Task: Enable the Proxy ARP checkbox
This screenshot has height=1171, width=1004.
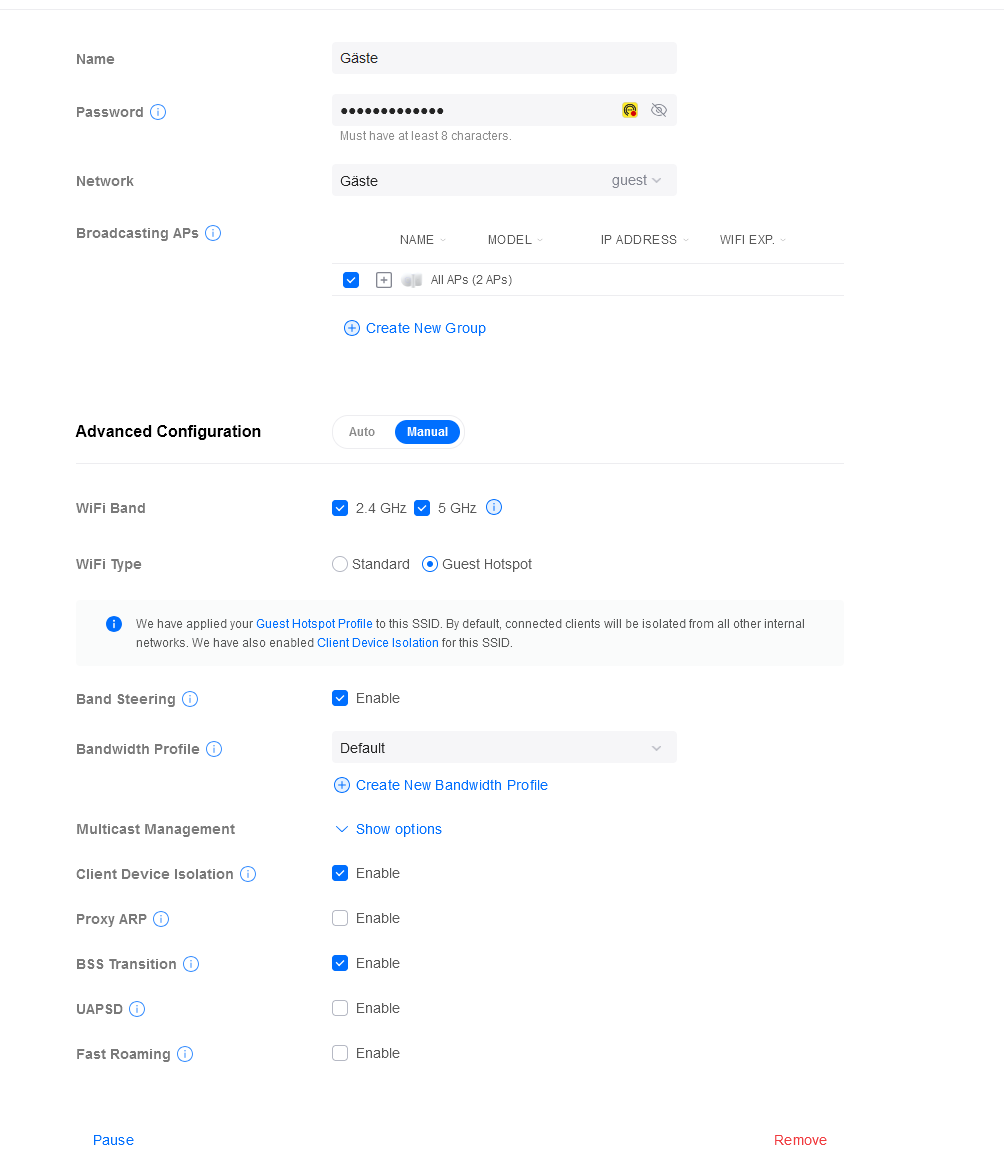Action: 340,918
